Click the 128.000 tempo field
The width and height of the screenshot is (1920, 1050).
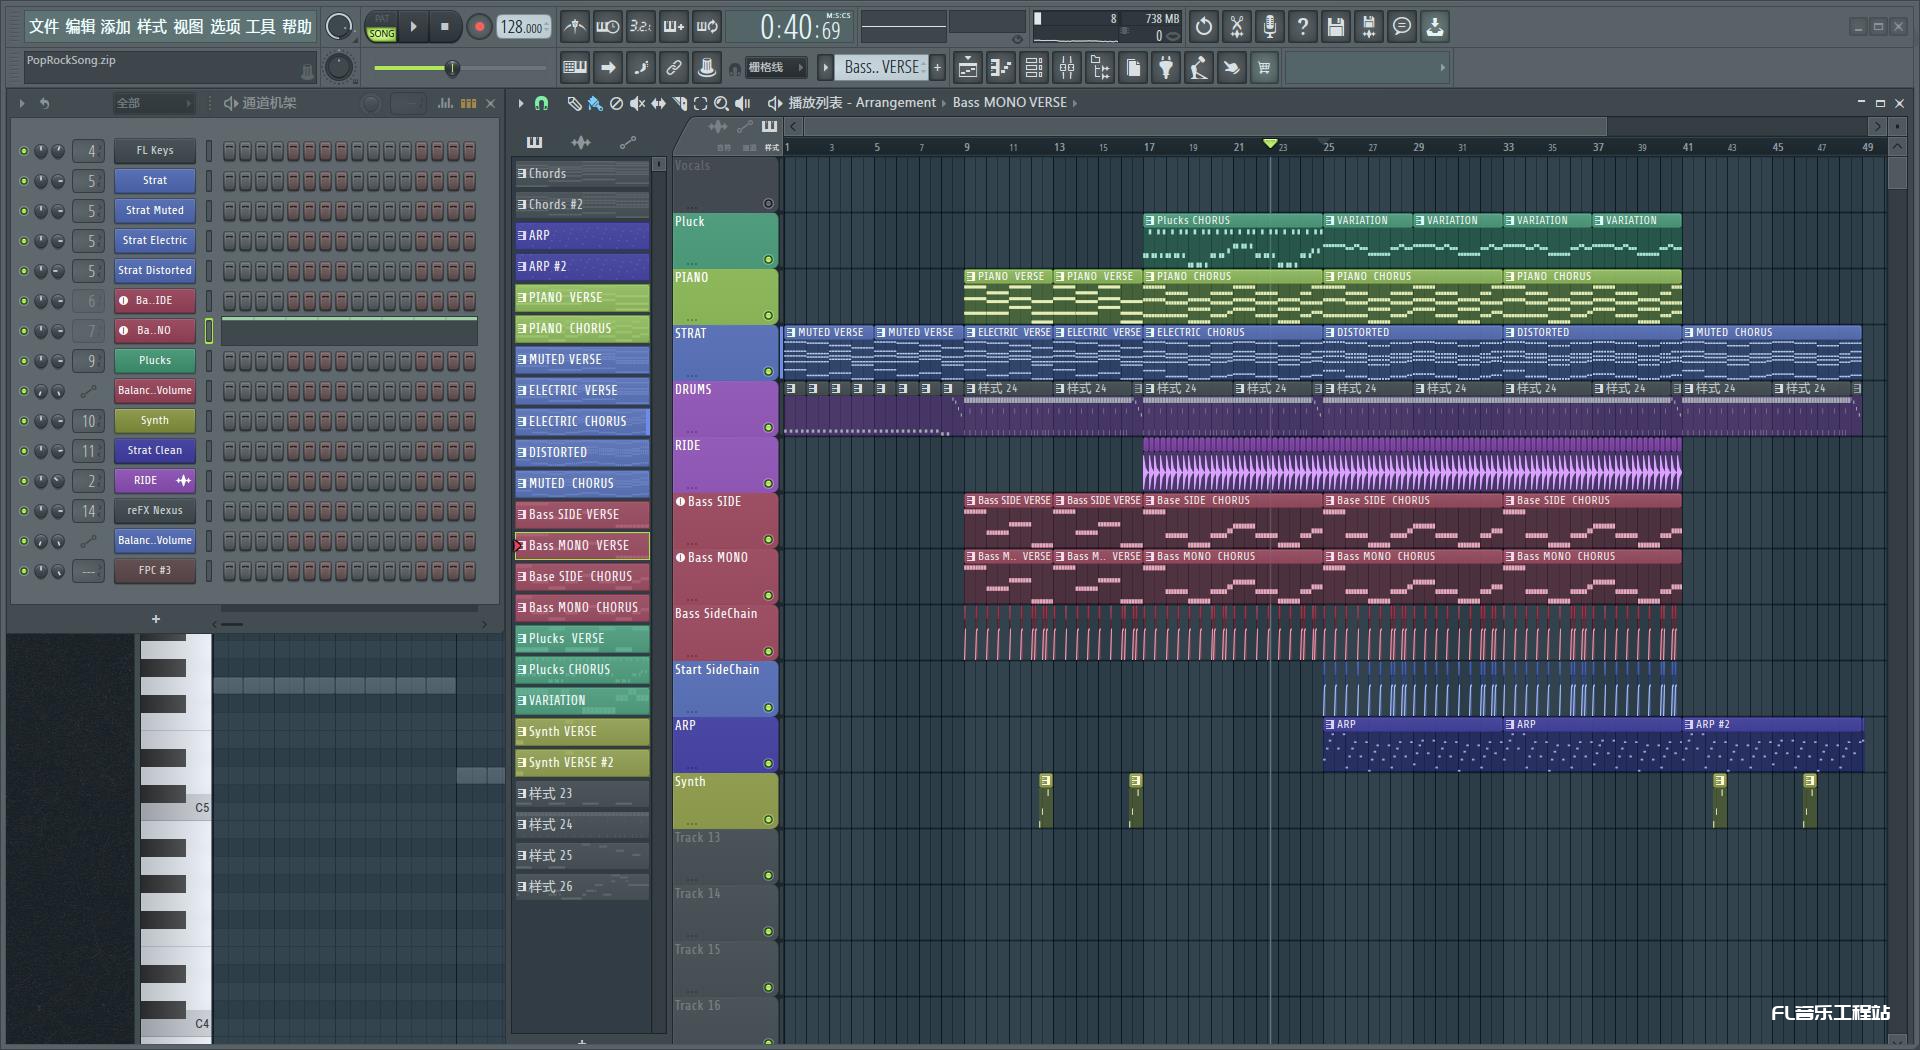tap(525, 27)
